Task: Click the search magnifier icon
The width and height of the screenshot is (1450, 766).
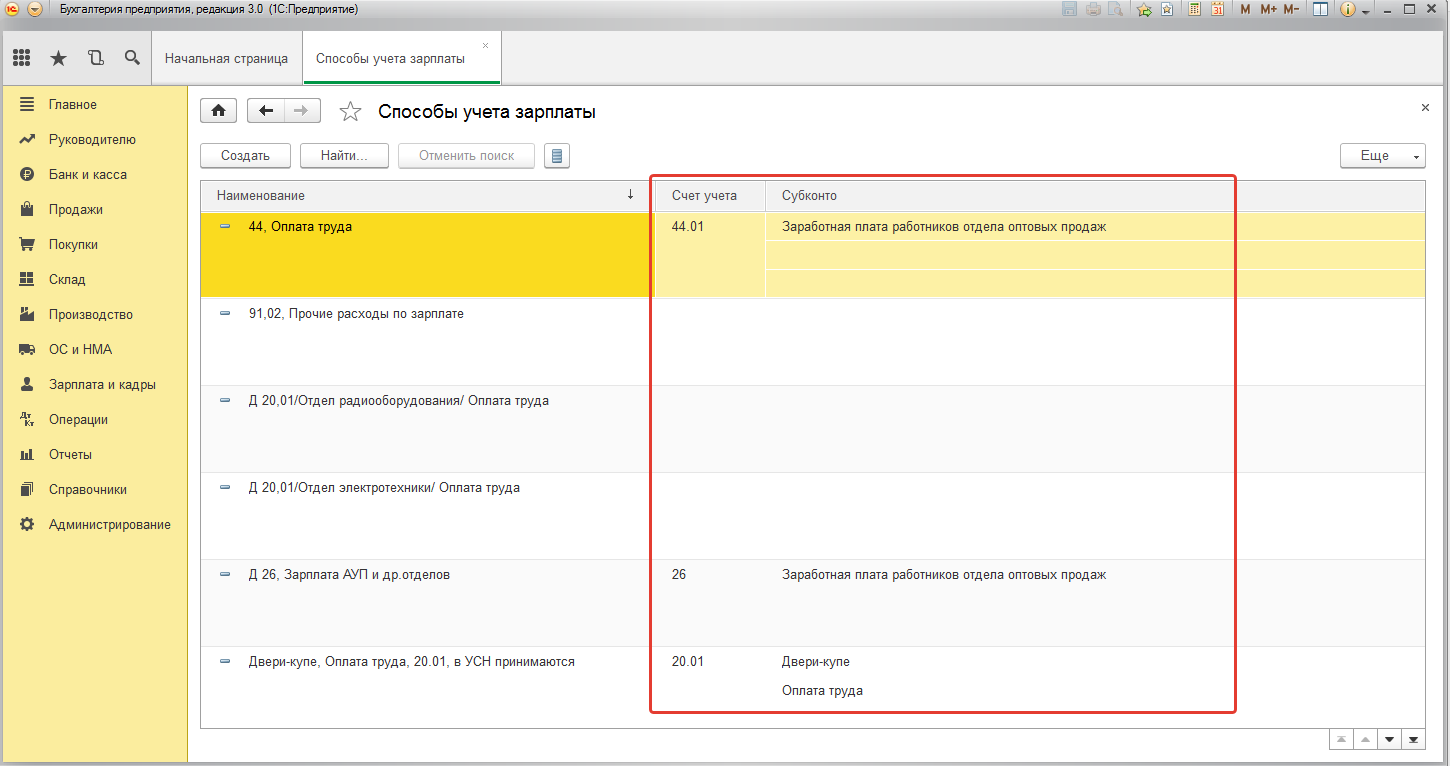Action: 132,58
